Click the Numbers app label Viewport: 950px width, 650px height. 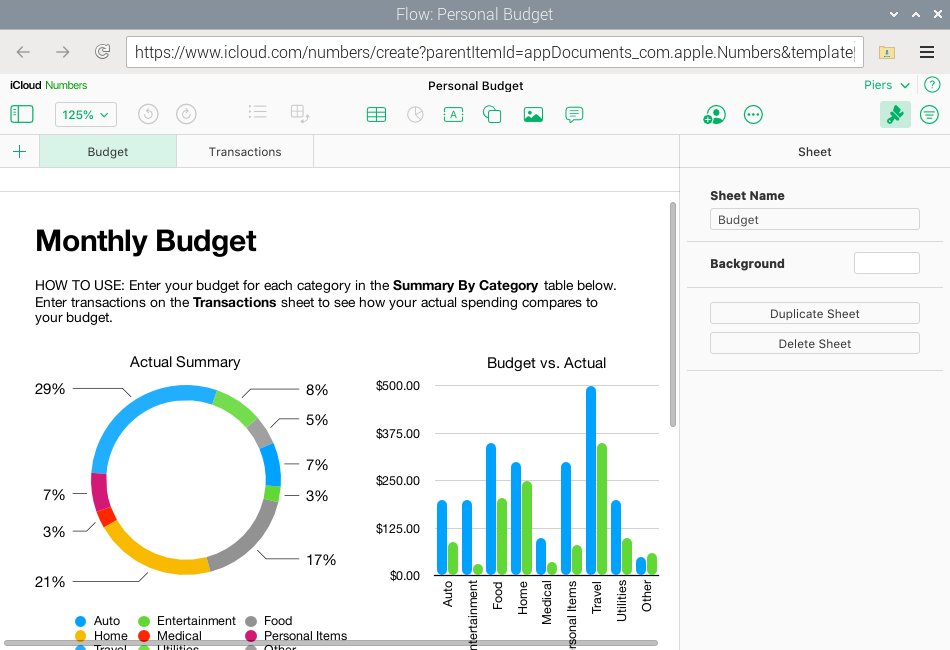point(66,85)
